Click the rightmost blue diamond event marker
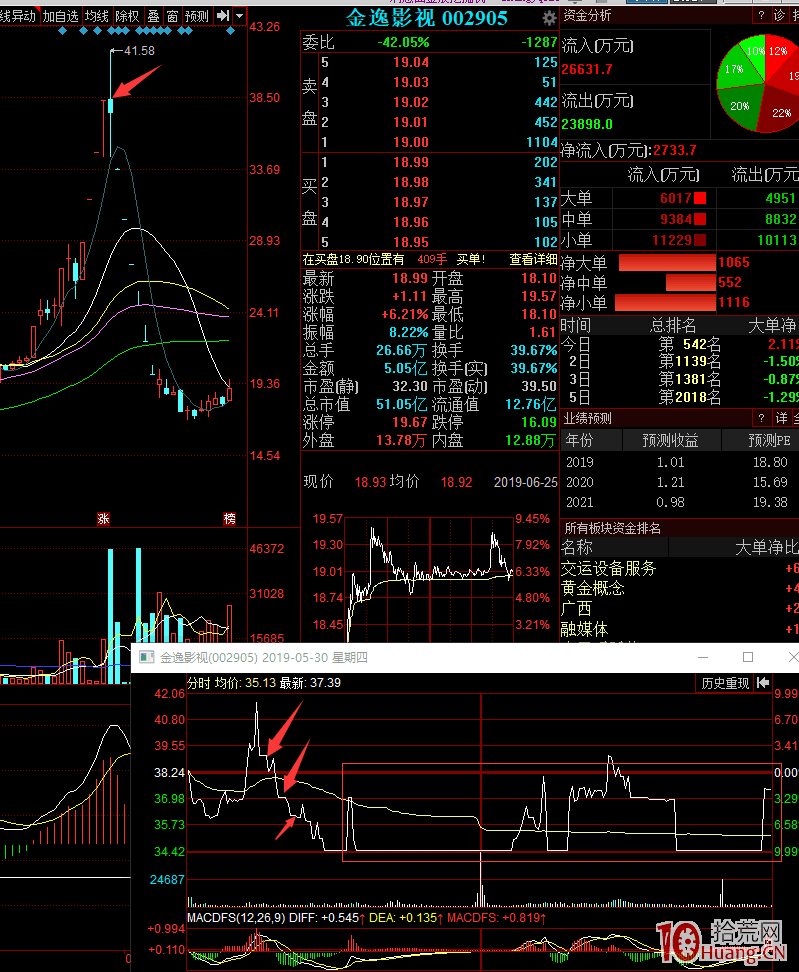The image size is (799, 972). click(231, 30)
